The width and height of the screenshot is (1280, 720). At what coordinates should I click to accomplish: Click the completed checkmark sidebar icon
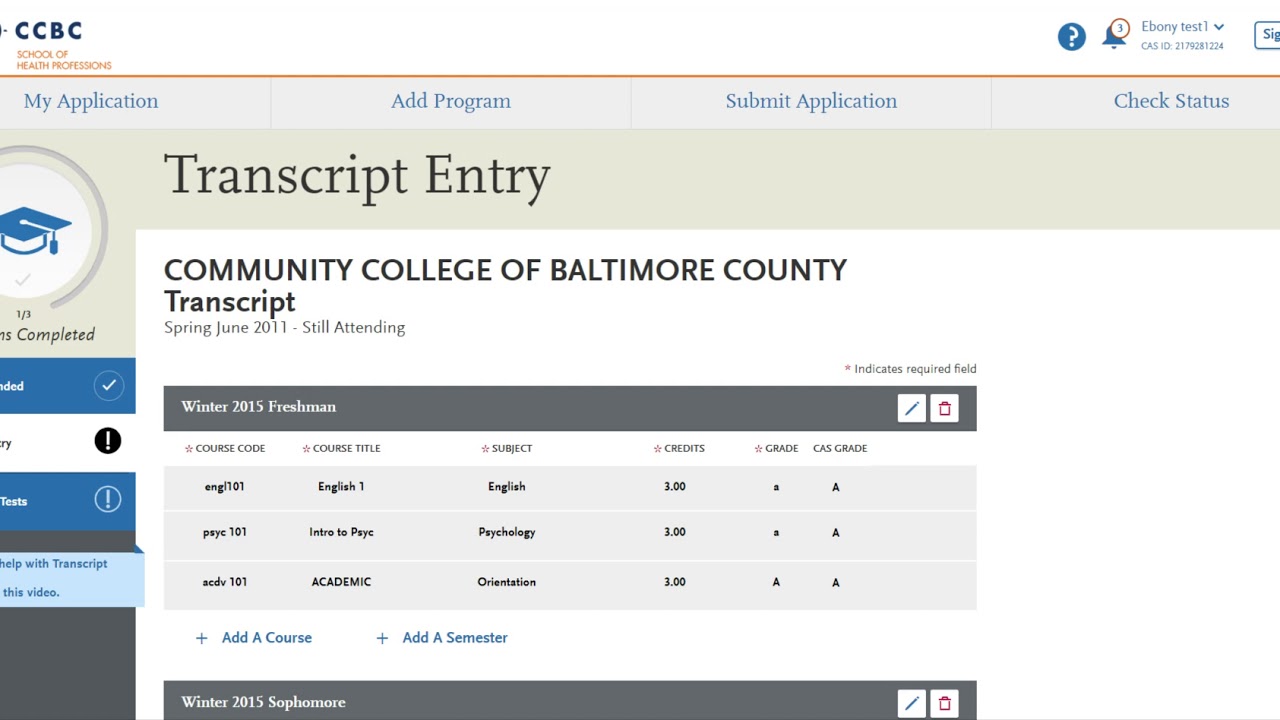point(108,385)
